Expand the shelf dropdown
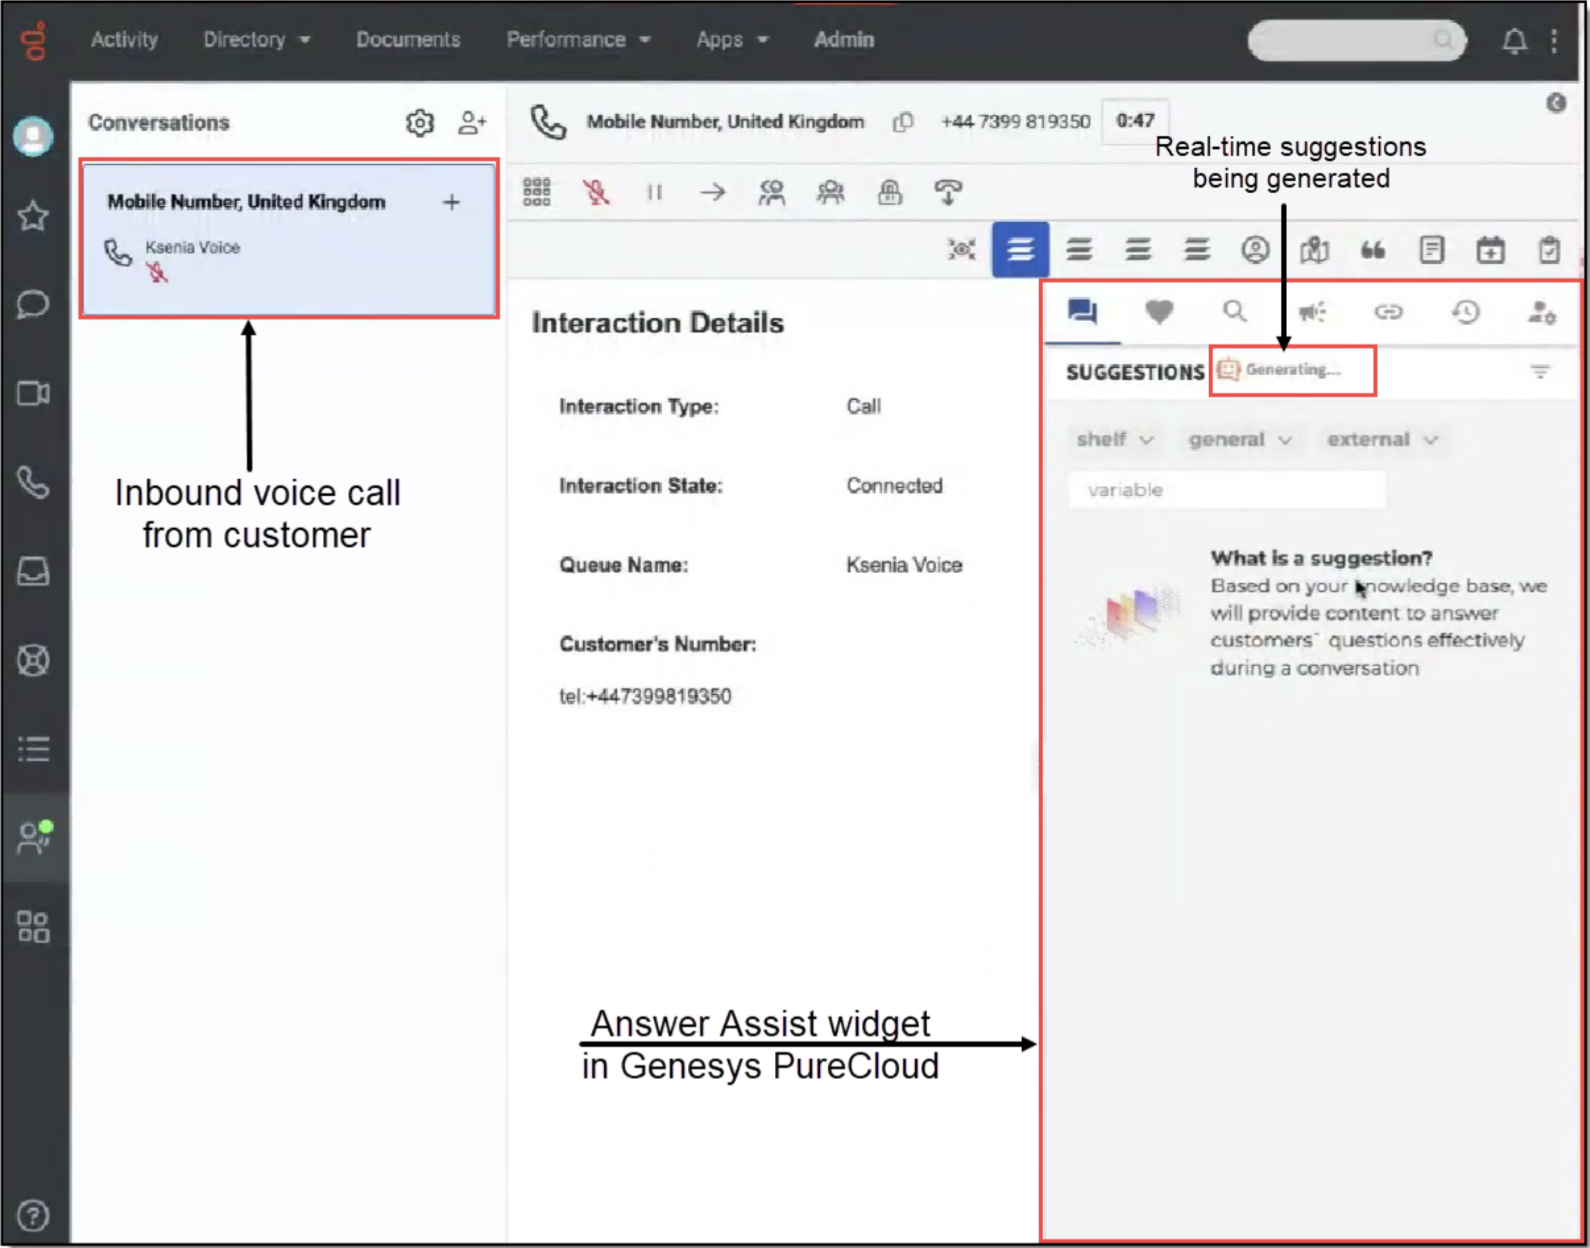 click(1115, 439)
